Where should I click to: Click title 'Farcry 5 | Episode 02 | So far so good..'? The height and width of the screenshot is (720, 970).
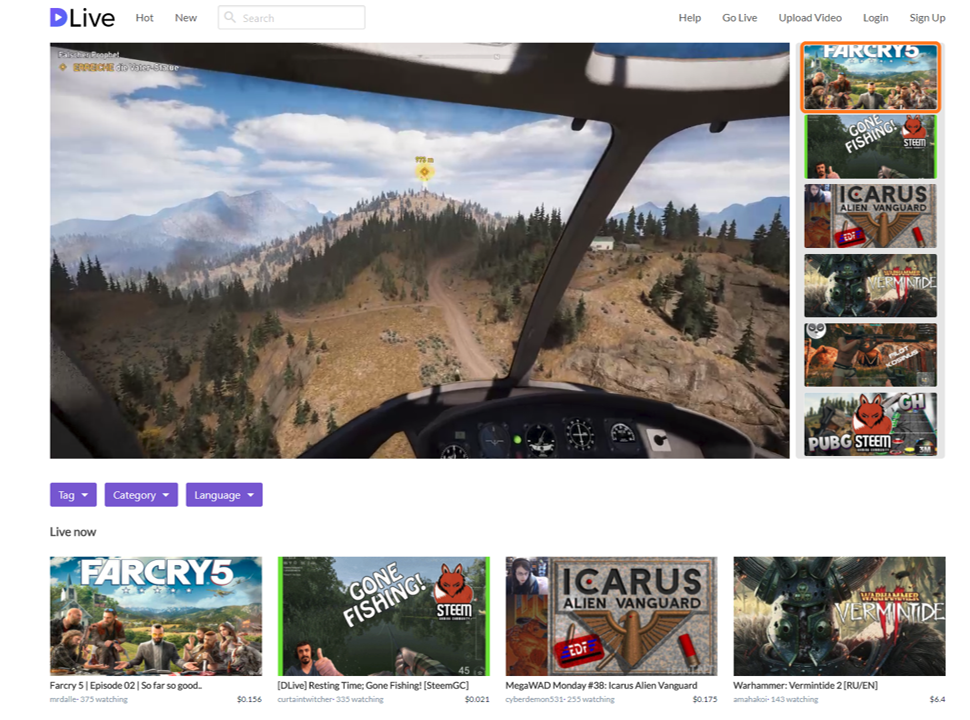tap(126, 685)
